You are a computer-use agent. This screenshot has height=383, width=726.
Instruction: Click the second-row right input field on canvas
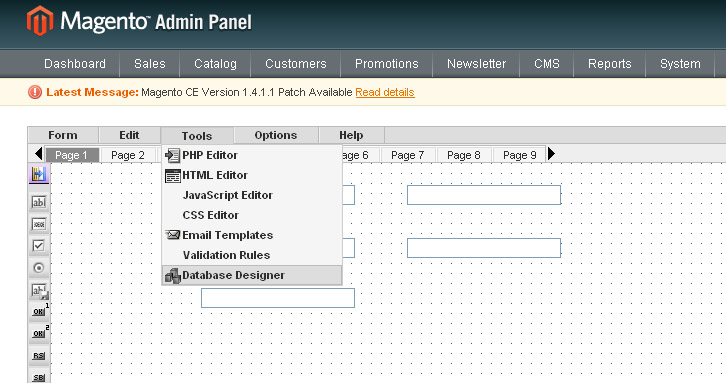click(x=484, y=248)
